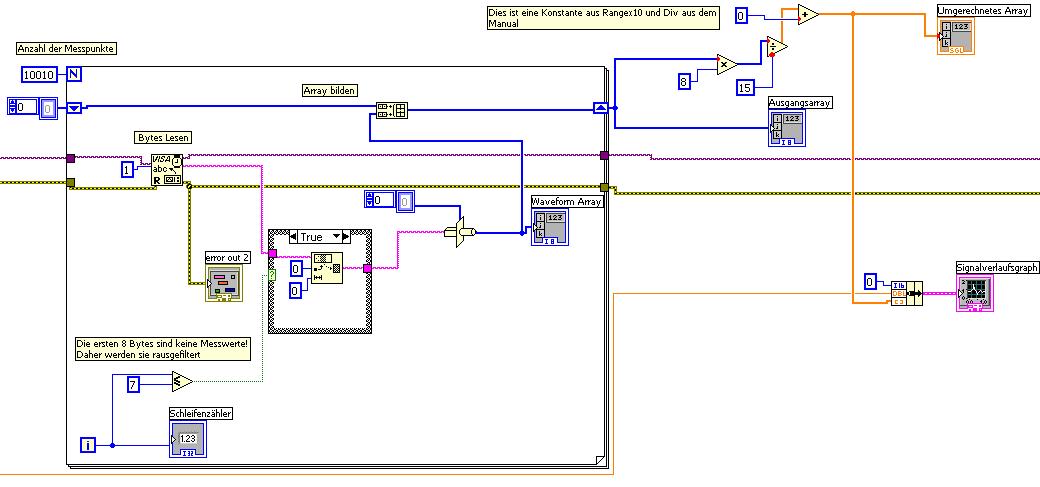The image size is (1040, 487).
Task: Click the 'Bytes Lesen' label
Action: pyautogui.click(x=163, y=138)
